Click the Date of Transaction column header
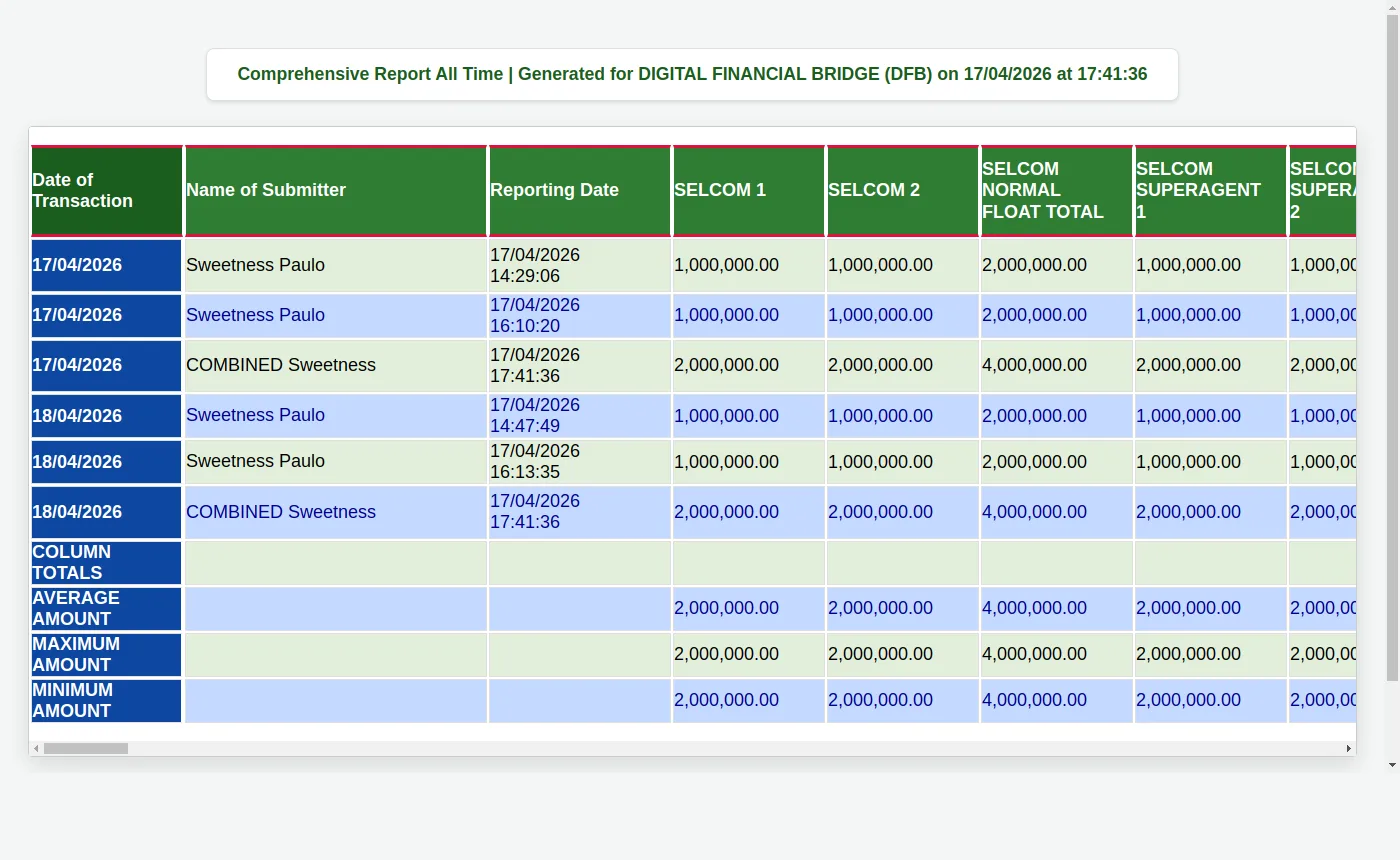 (x=107, y=190)
